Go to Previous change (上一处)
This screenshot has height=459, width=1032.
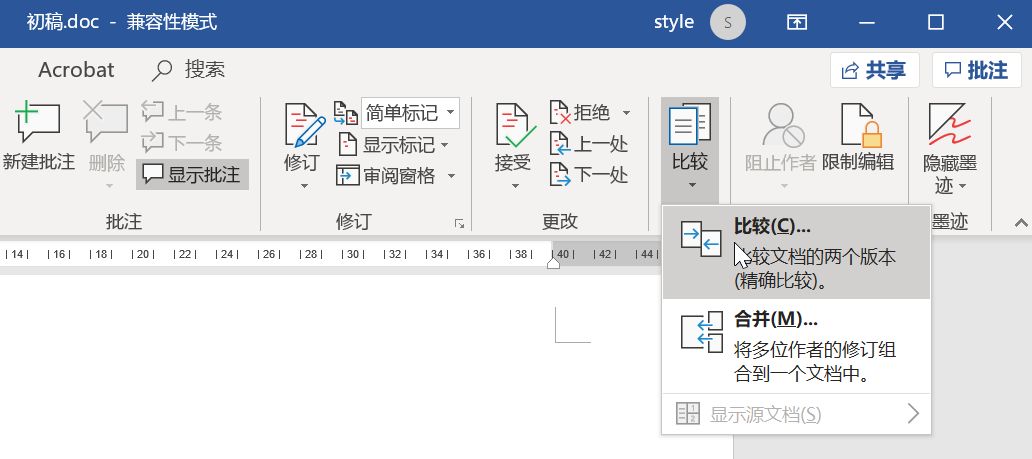click(589, 144)
